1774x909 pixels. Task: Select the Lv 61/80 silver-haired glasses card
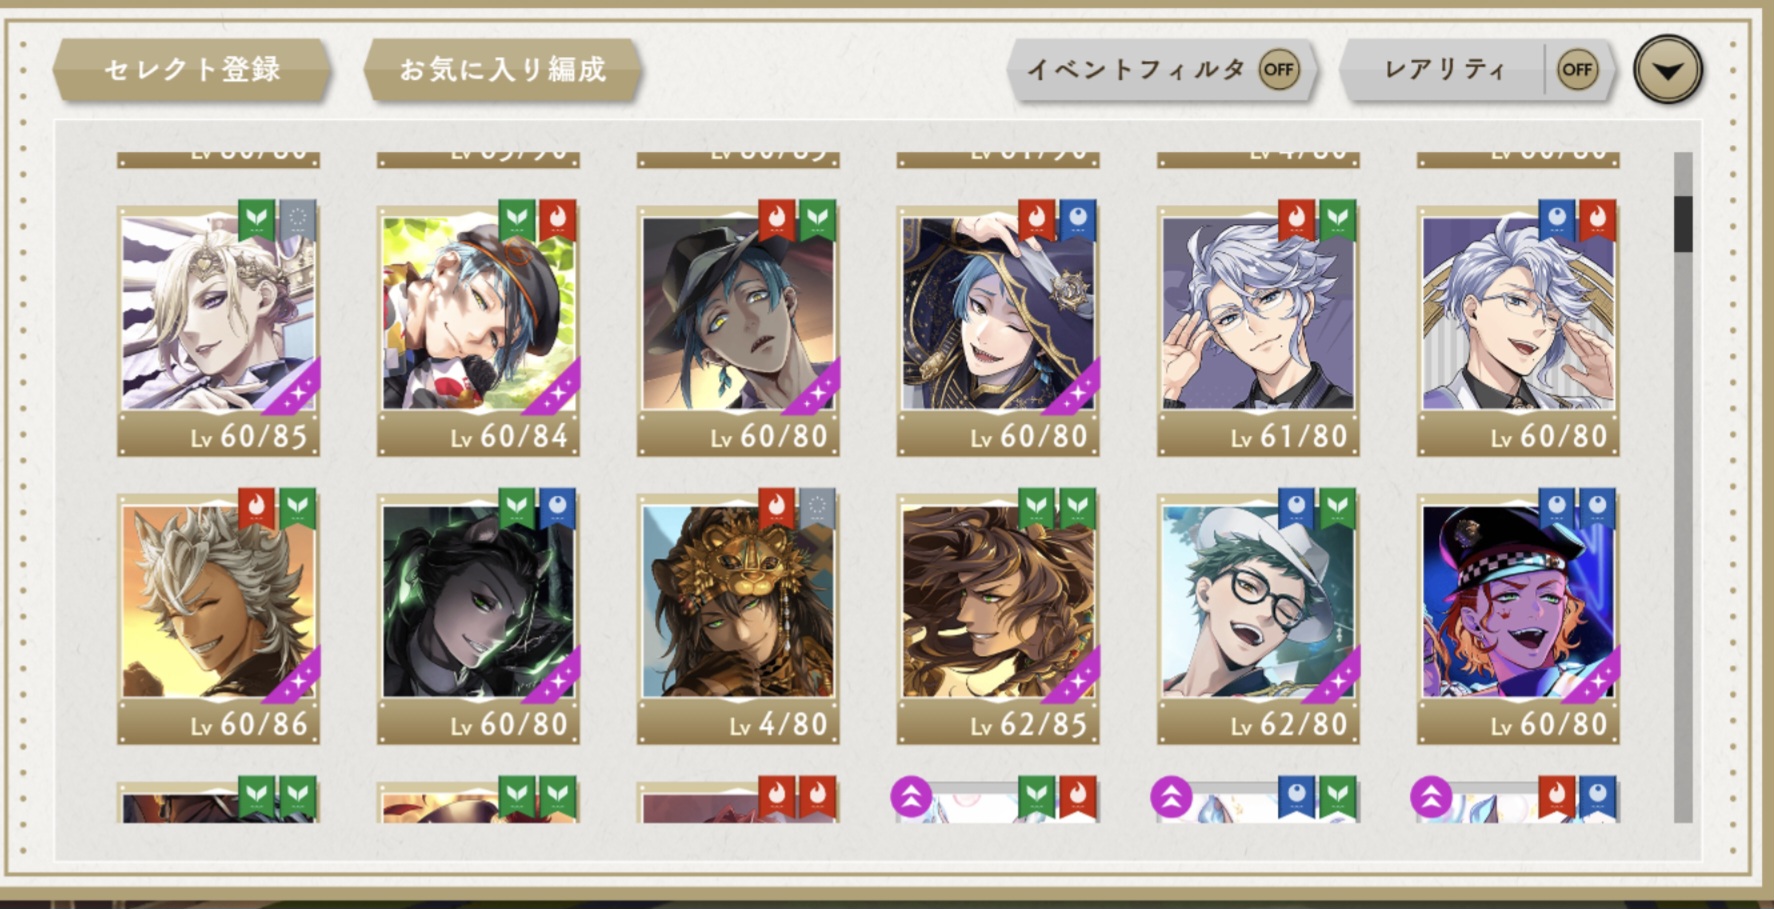pos(1258,332)
